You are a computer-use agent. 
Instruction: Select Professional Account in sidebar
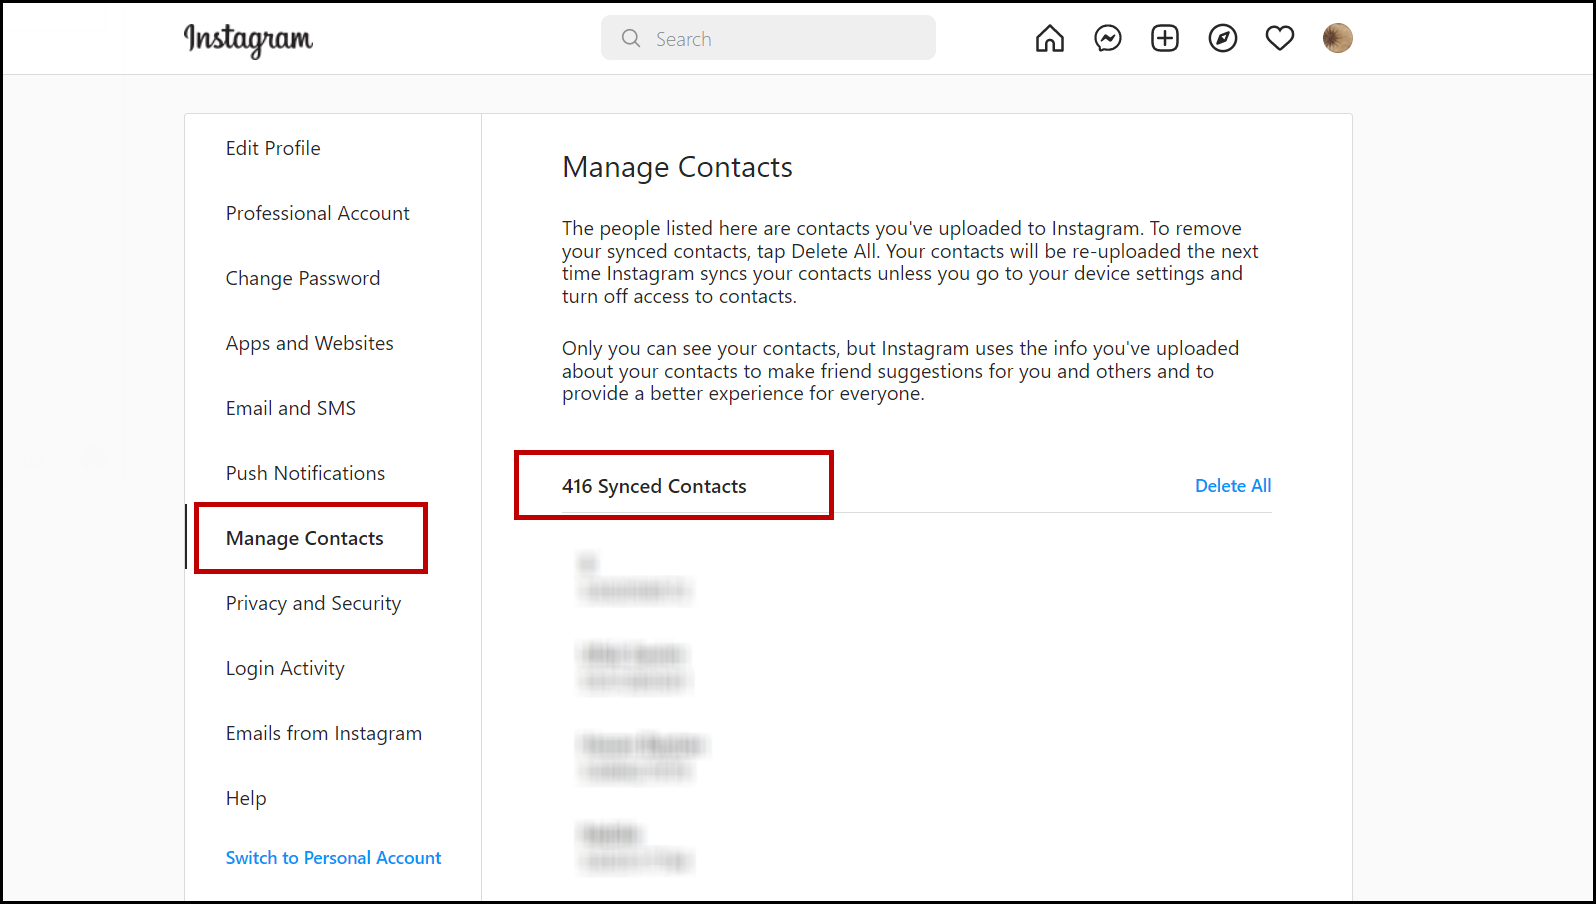click(x=318, y=213)
